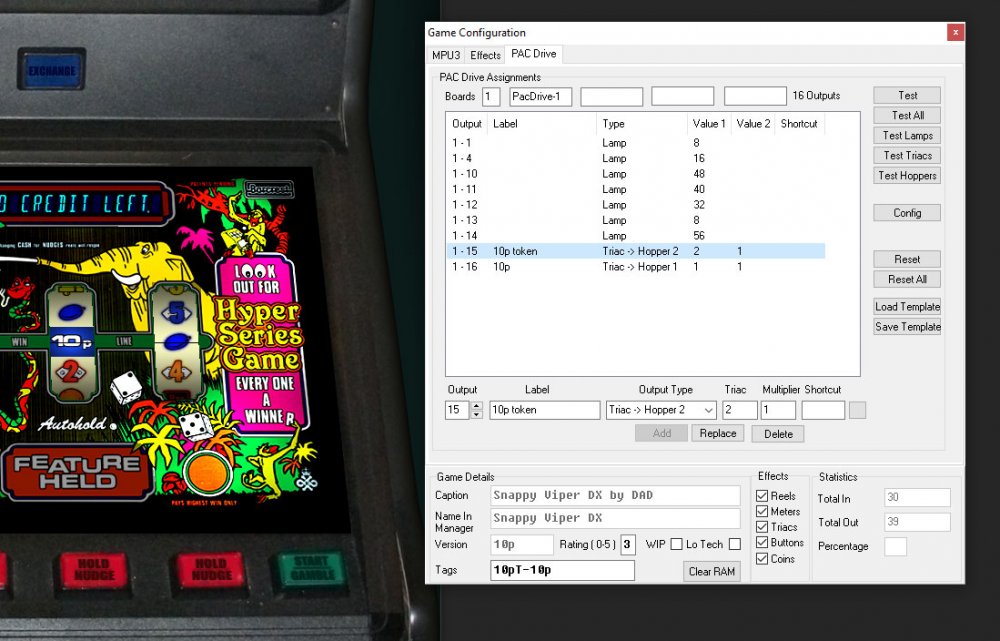Enable the WIP checkbox
The width and height of the screenshot is (1000, 641).
point(677,544)
